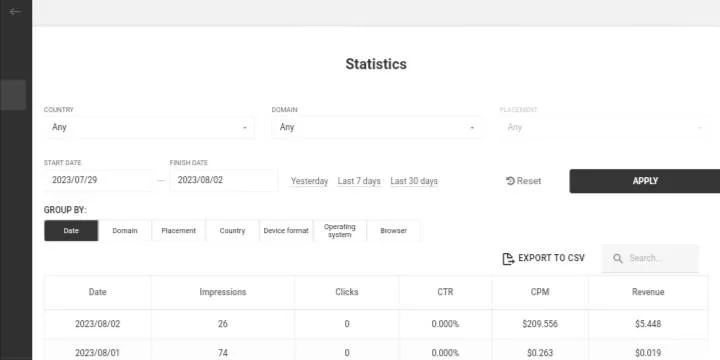The height and width of the screenshot is (360, 720).
Task: Click the Statistics page heading
Action: 376,64
